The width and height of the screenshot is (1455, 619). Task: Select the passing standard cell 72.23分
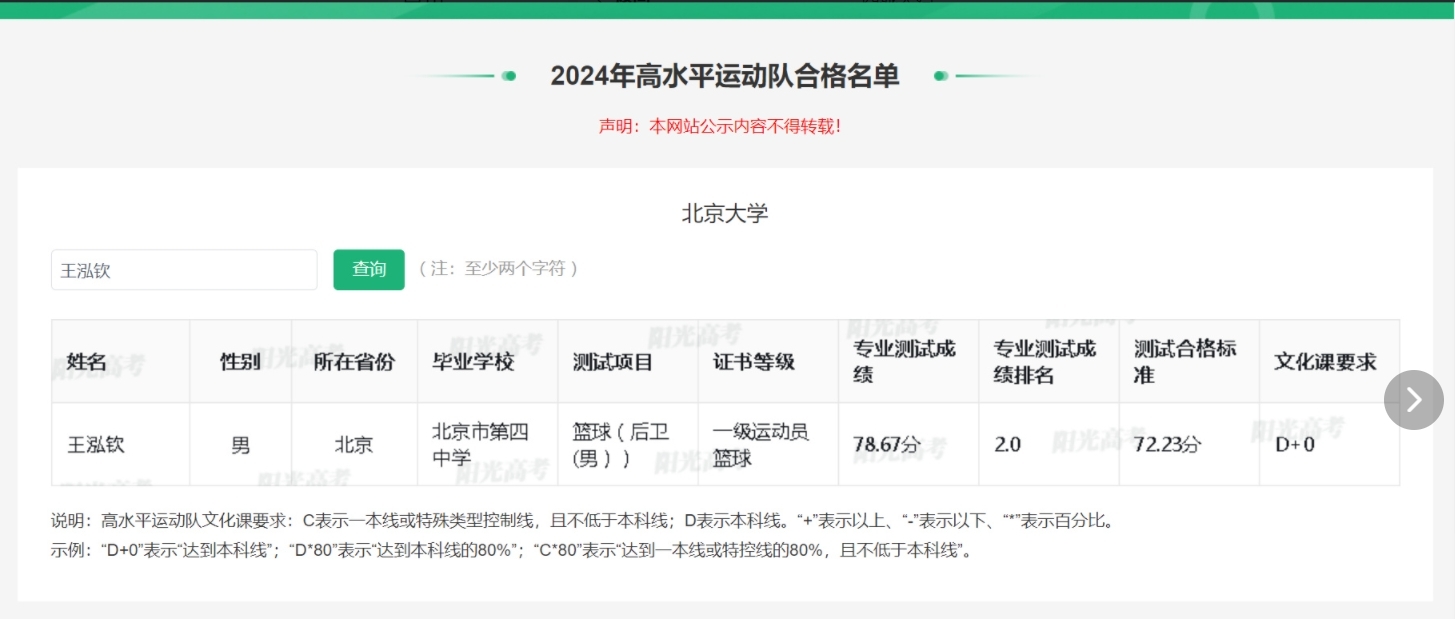tap(1189, 445)
